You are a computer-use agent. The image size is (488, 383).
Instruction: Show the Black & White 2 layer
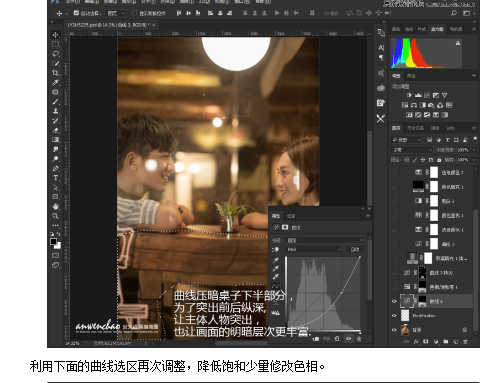point(394,201)
